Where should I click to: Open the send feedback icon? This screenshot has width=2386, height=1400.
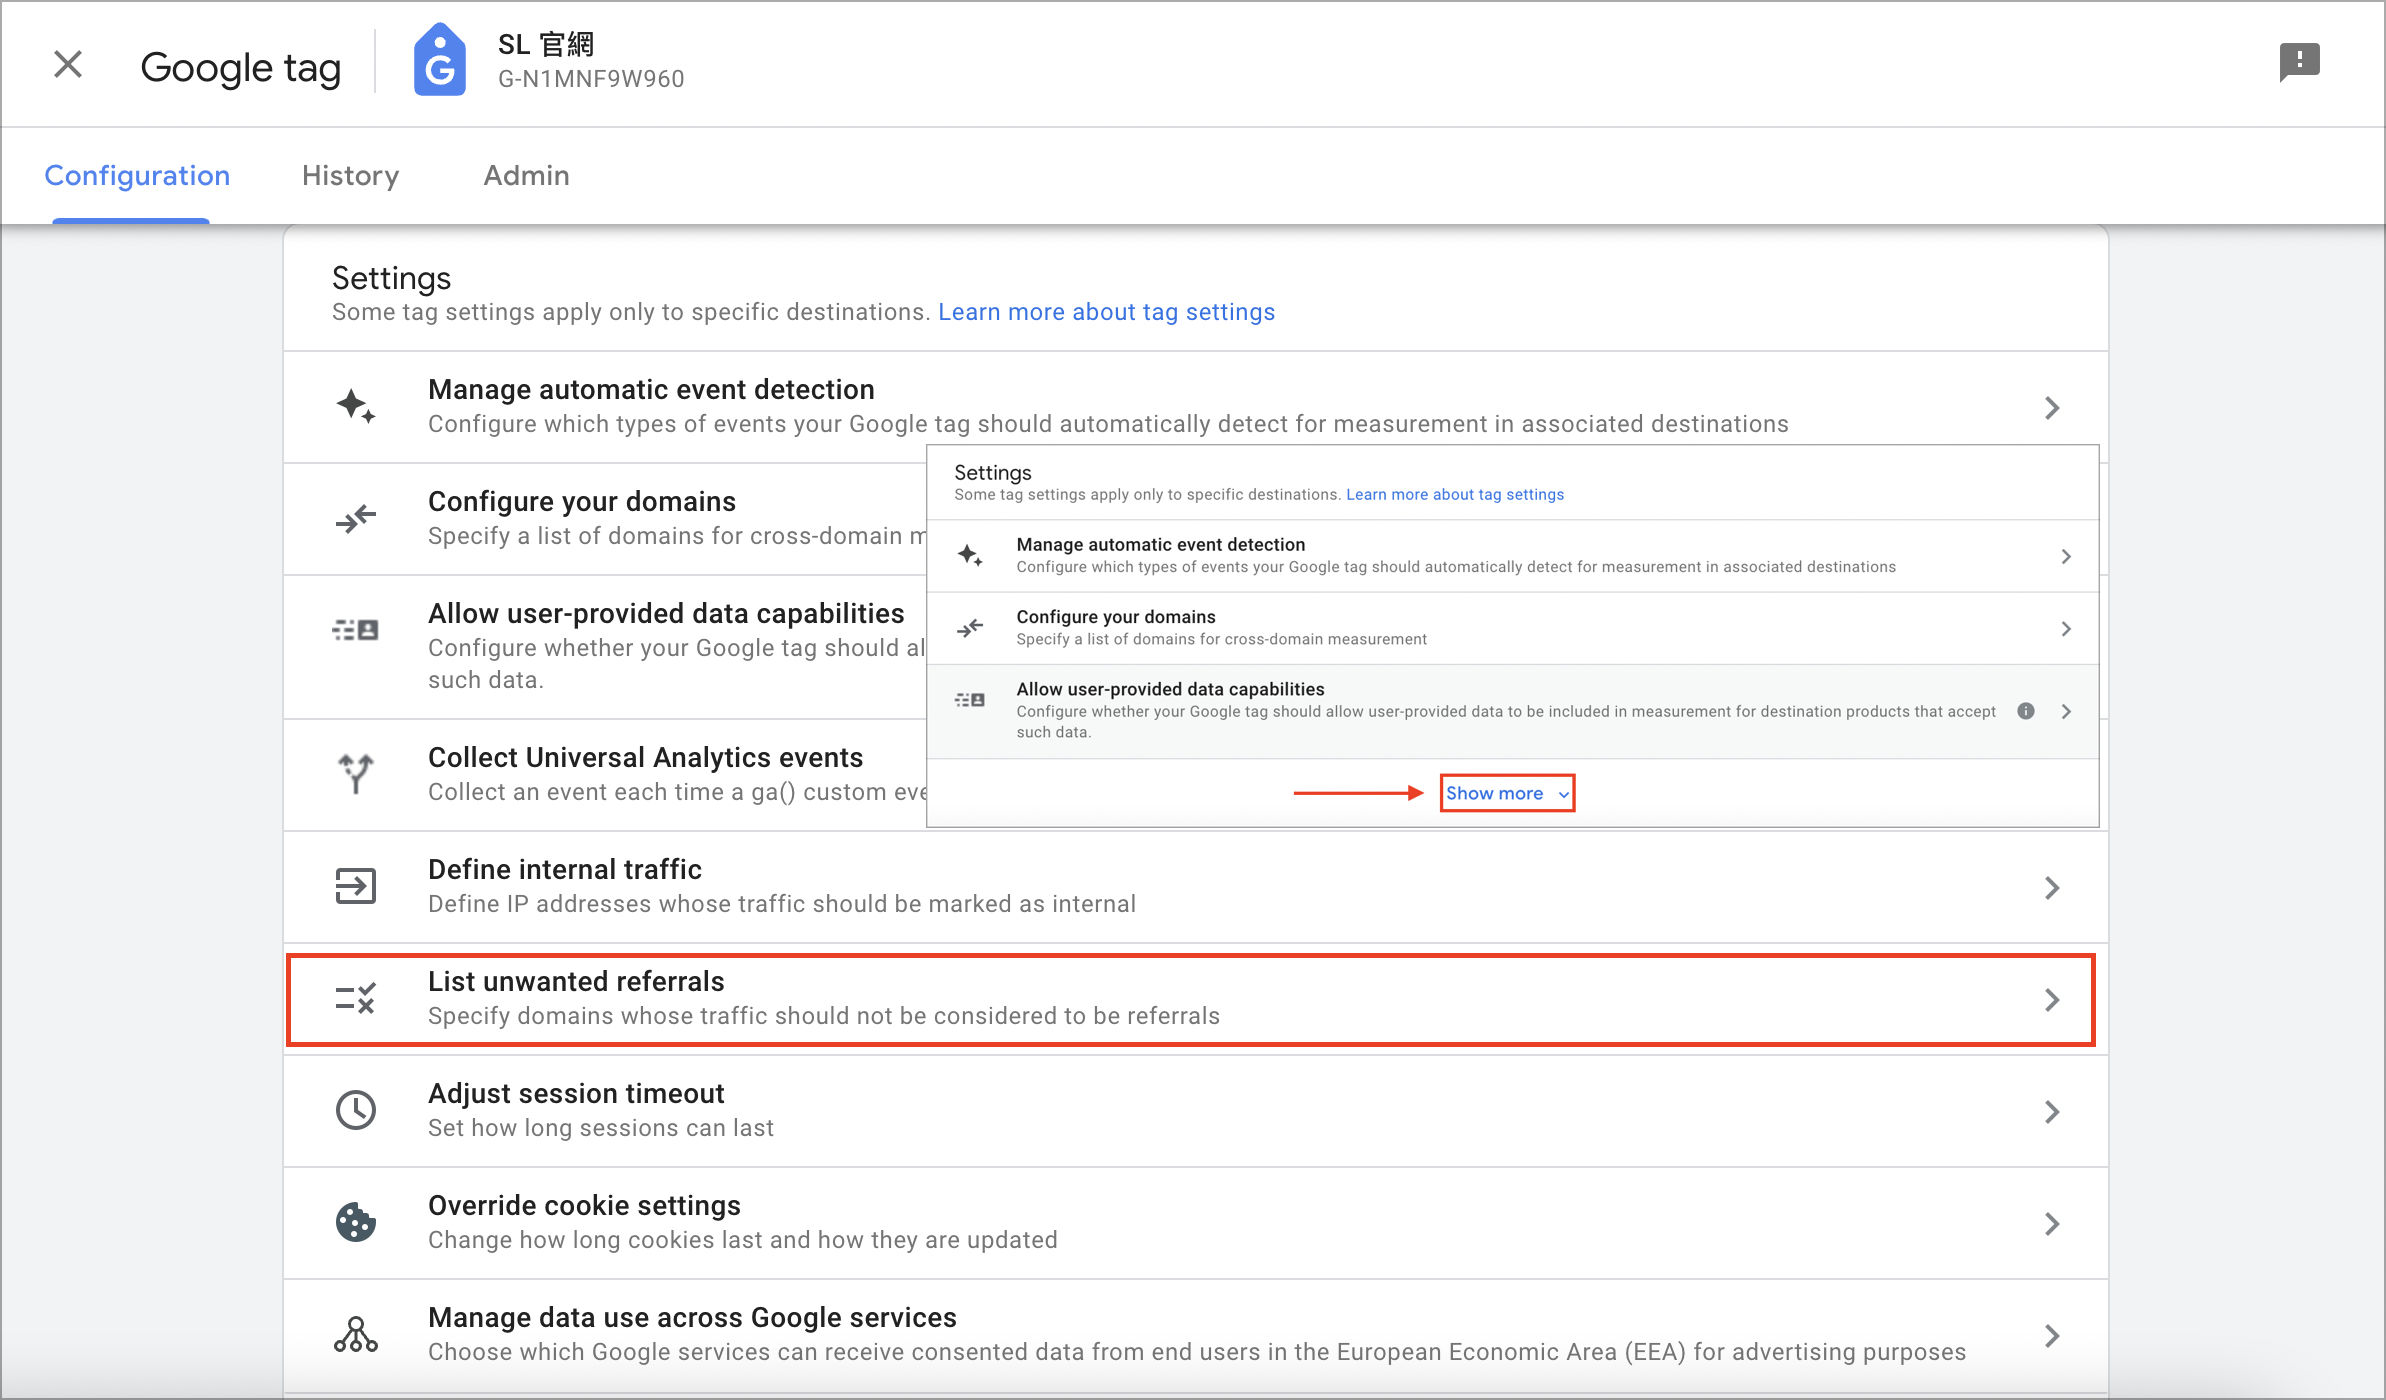2299,62
